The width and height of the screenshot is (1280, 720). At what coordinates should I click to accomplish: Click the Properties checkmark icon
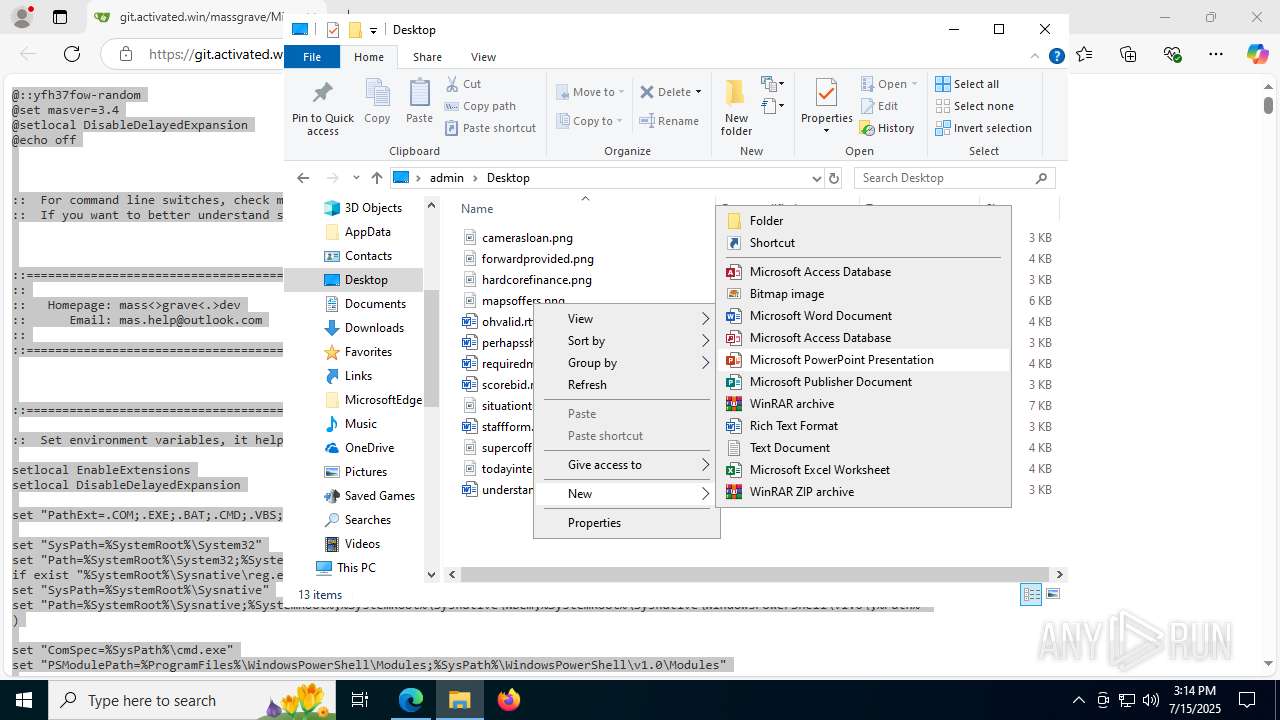[x=826, y=93]
